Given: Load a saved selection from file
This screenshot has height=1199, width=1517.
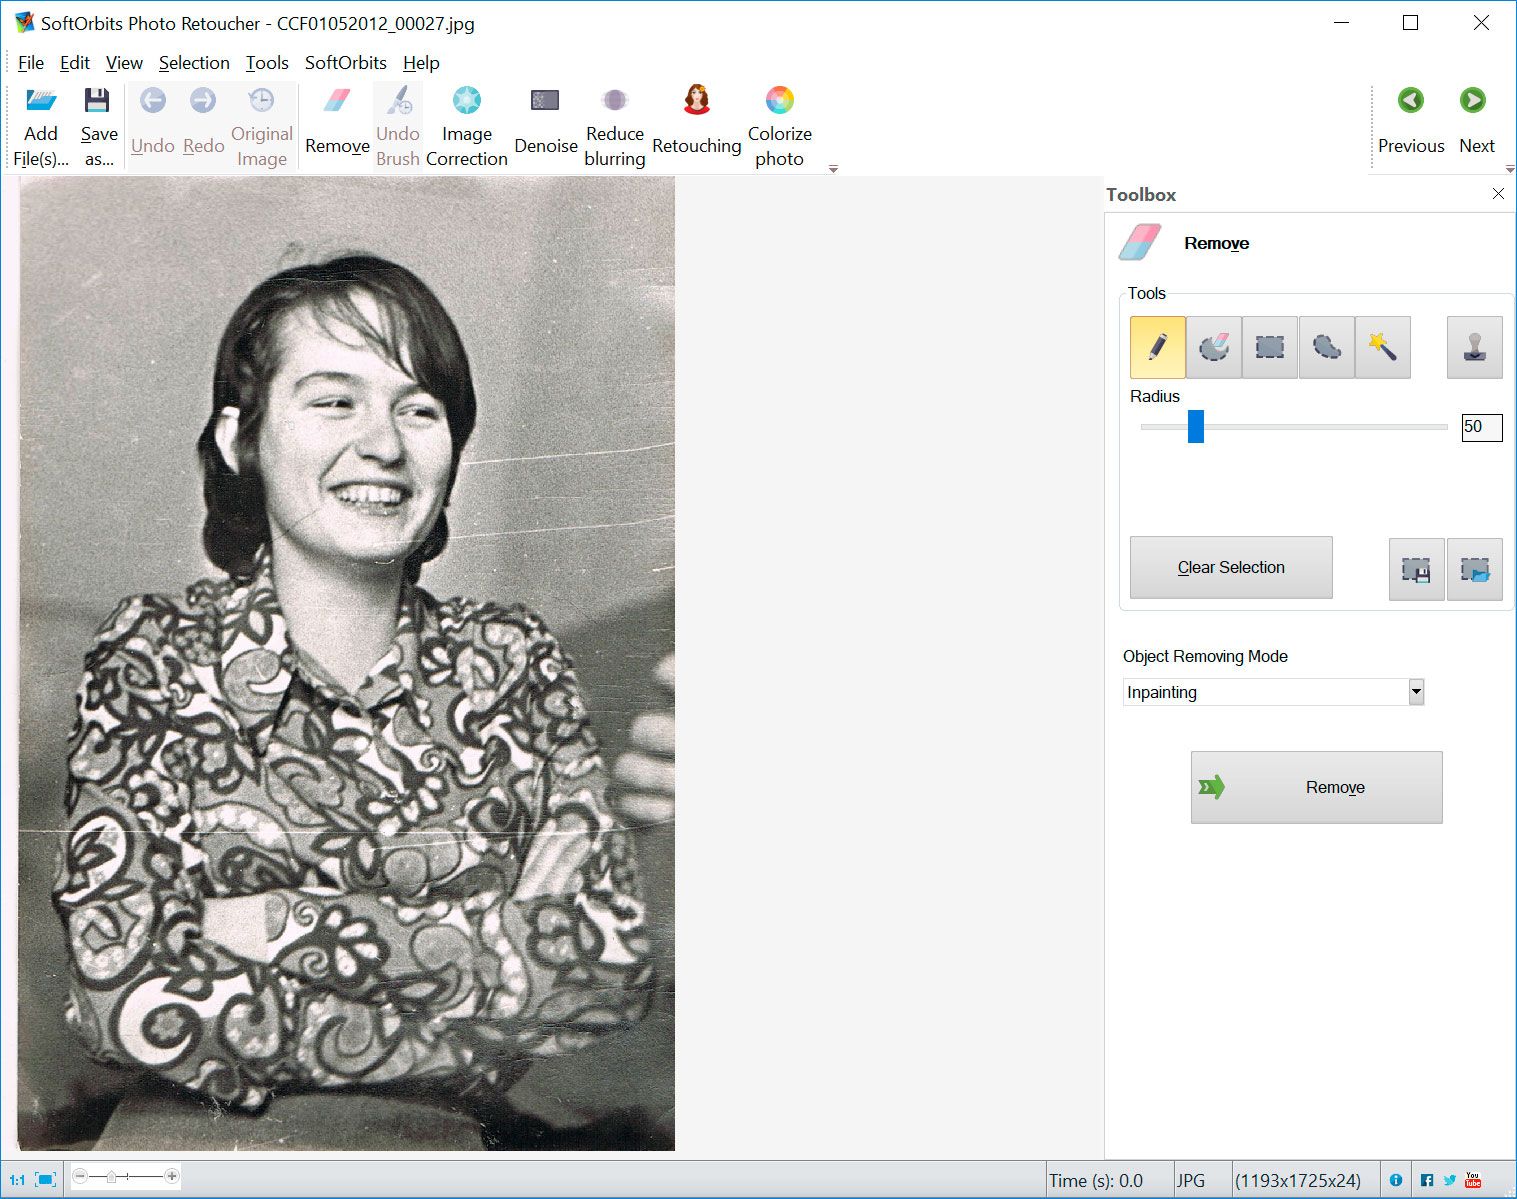Looking at the screenshot, I should (1475, 569).
